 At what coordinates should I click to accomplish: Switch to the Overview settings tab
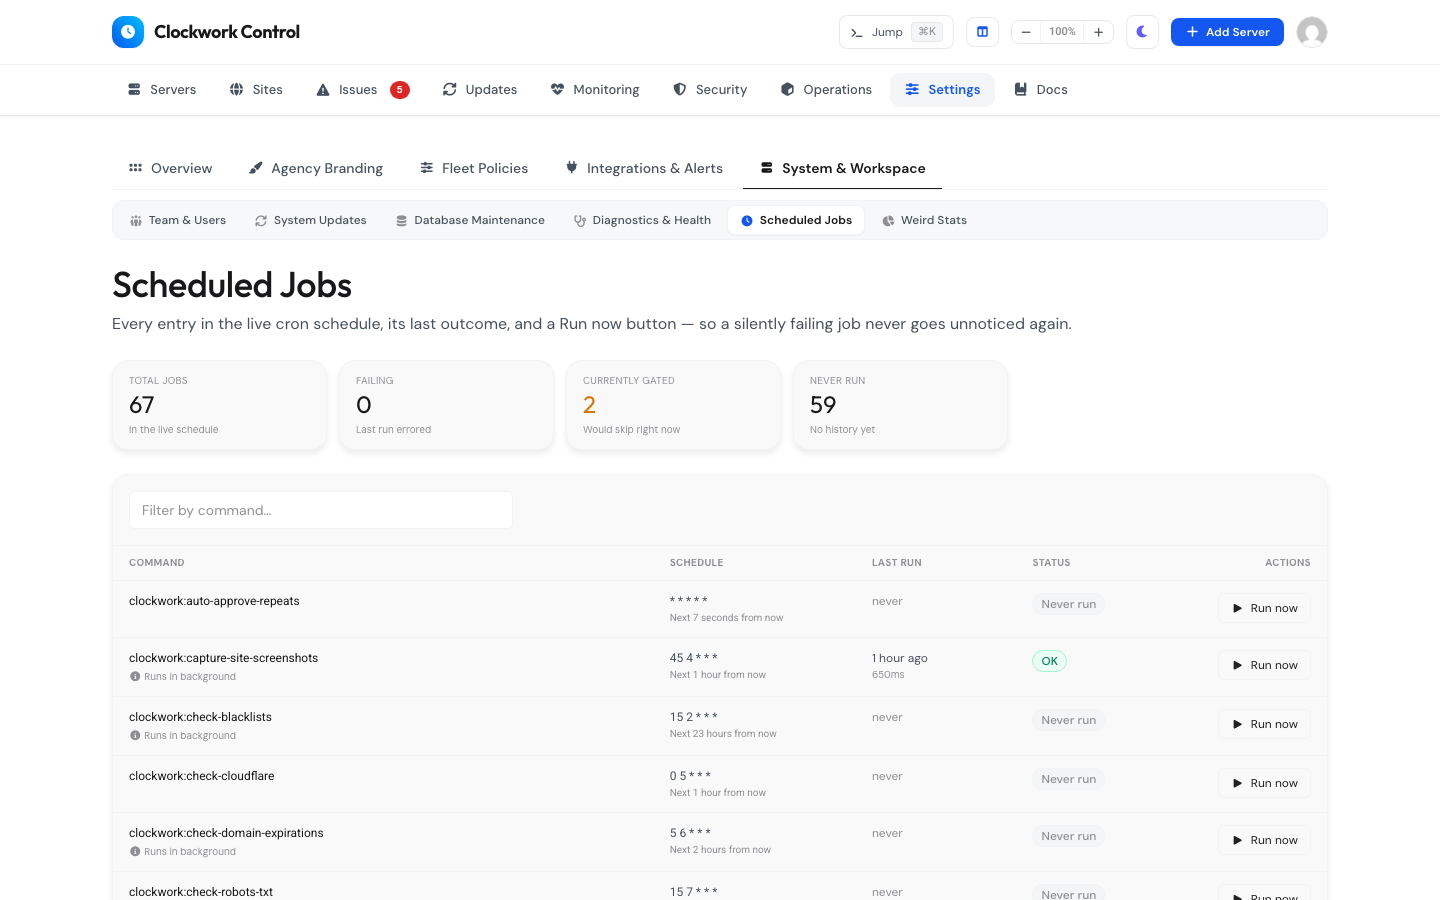pyautogui.click(x=170, y=168)
